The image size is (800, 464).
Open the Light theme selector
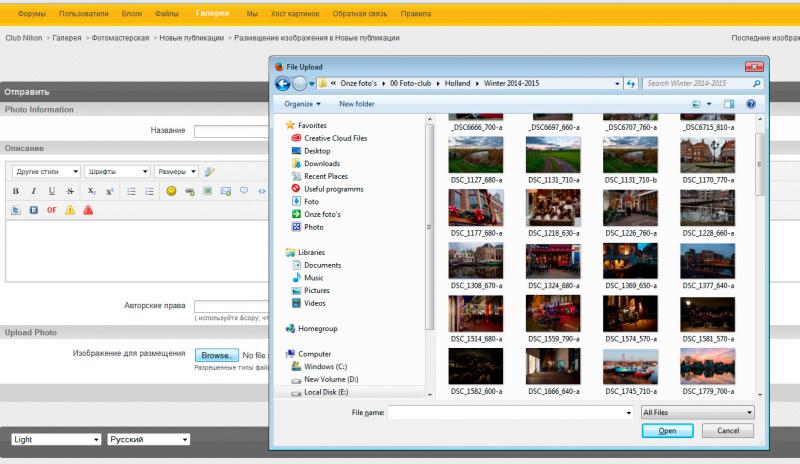tap(56, 439)
